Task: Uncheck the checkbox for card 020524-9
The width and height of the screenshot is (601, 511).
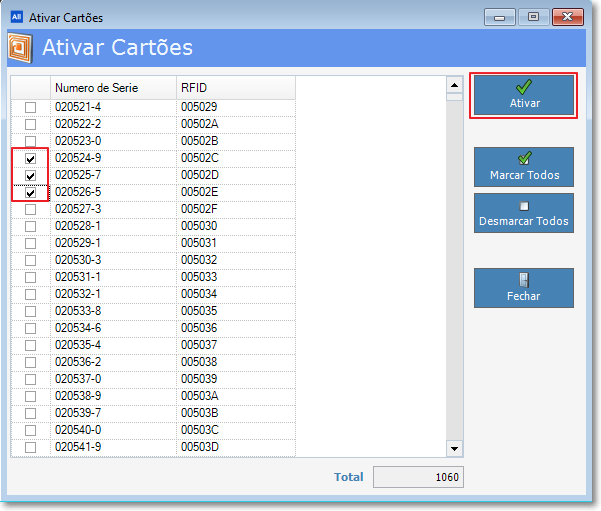Action: tap(30, 159)
